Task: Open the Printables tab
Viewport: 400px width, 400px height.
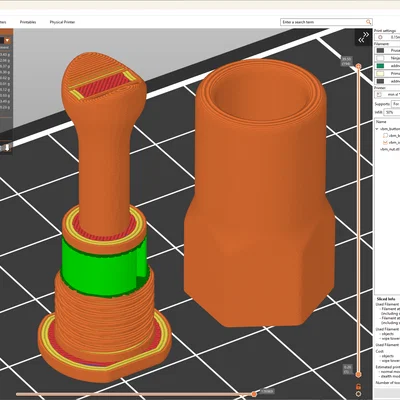Action: coord(28,22)
